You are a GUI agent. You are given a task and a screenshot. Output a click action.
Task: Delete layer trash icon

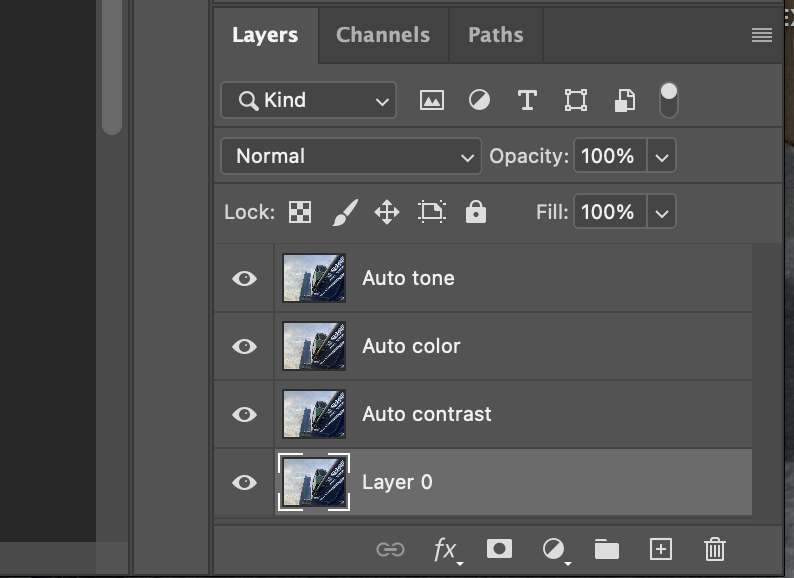point(714,549)
